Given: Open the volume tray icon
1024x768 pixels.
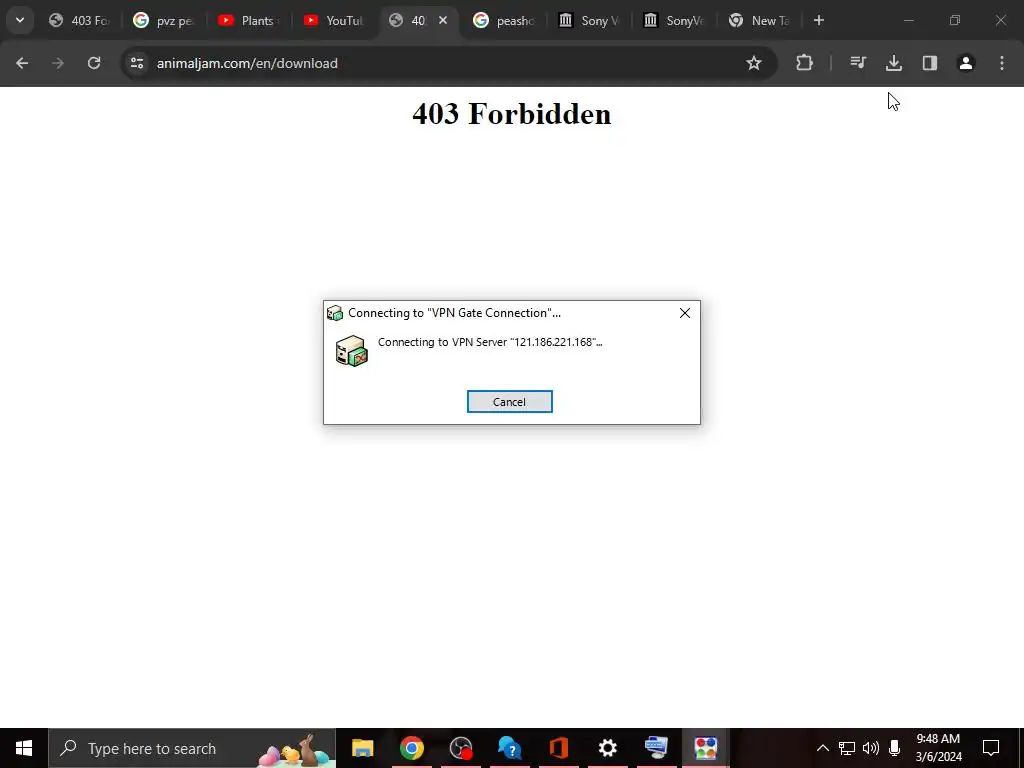Looking at the screenshot, I should [871, 748].
